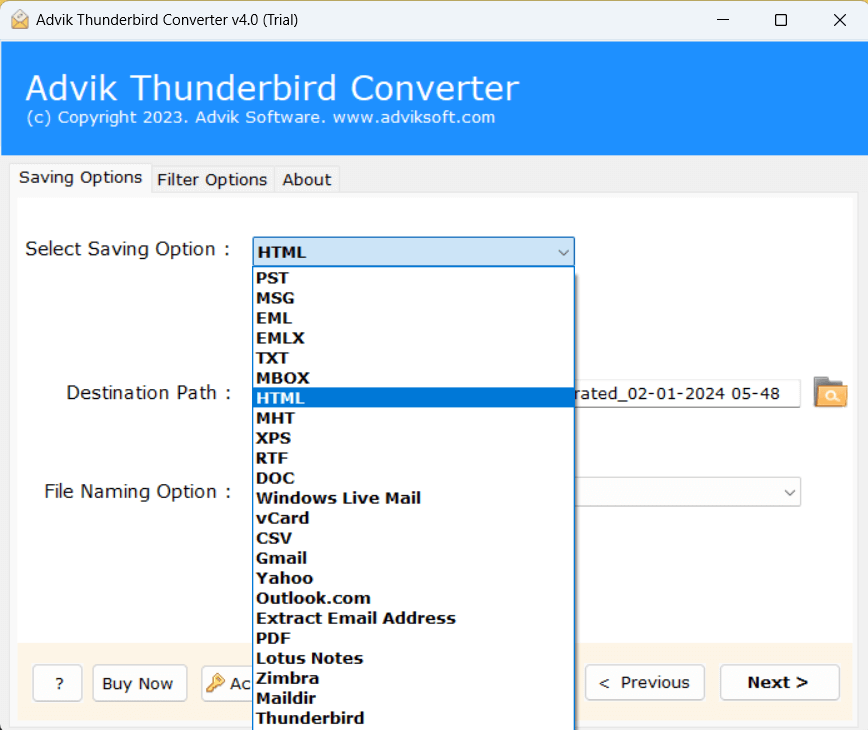The width and height of the screenshot is (868, 730).
Task: Choose Thunderbird from the list
Action: [x=414, y=718]
